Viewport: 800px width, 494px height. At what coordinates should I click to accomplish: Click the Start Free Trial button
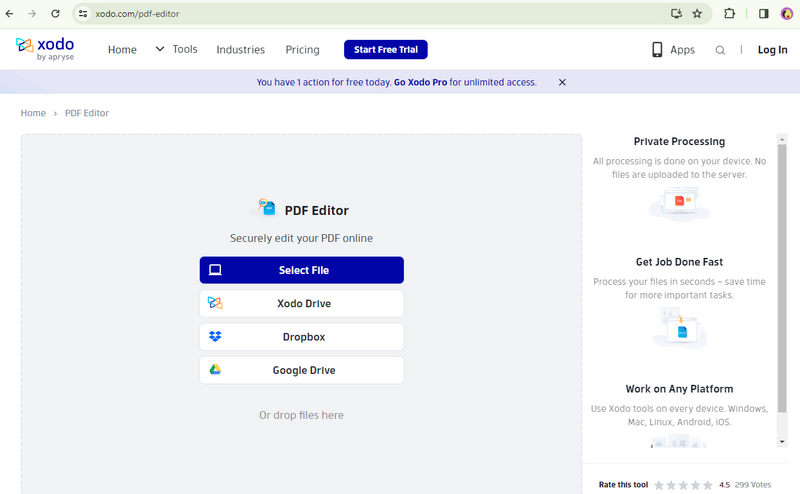386,50
